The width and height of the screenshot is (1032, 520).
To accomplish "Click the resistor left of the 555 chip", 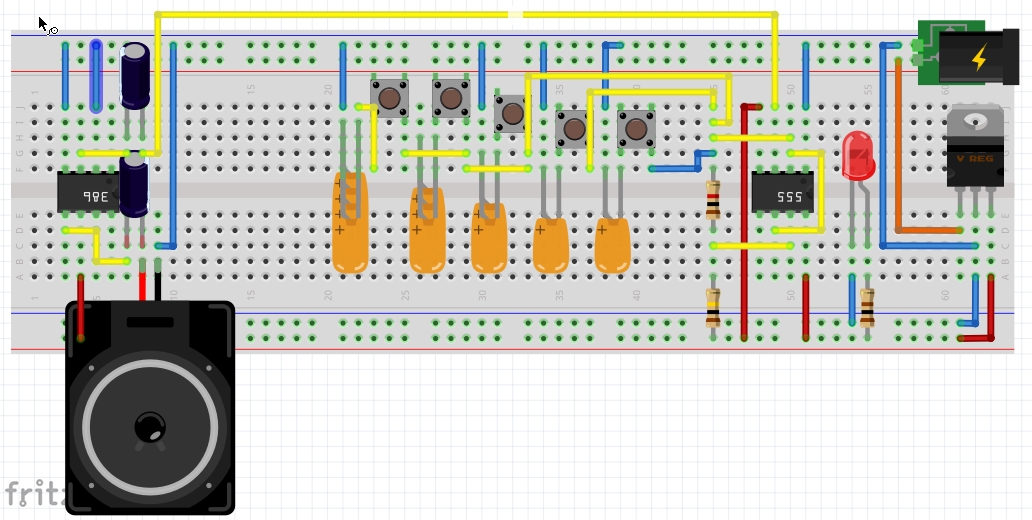I will point(712,200).
